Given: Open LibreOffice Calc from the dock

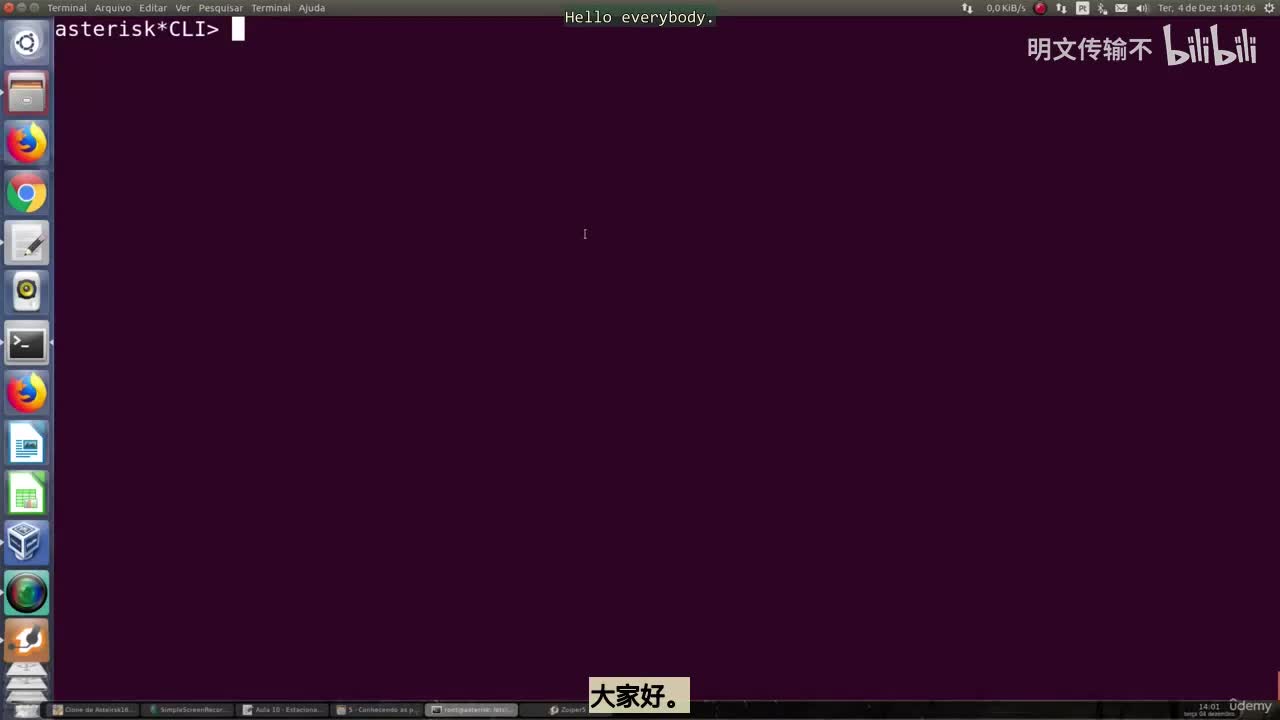Looking at the screenshot, I should [27, 493].
